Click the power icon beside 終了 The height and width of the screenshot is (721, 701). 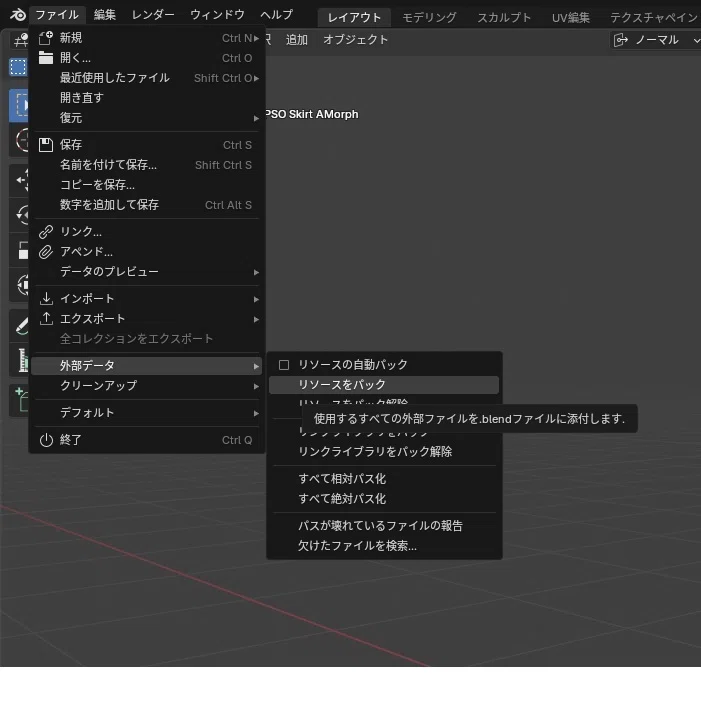point(46,441)
